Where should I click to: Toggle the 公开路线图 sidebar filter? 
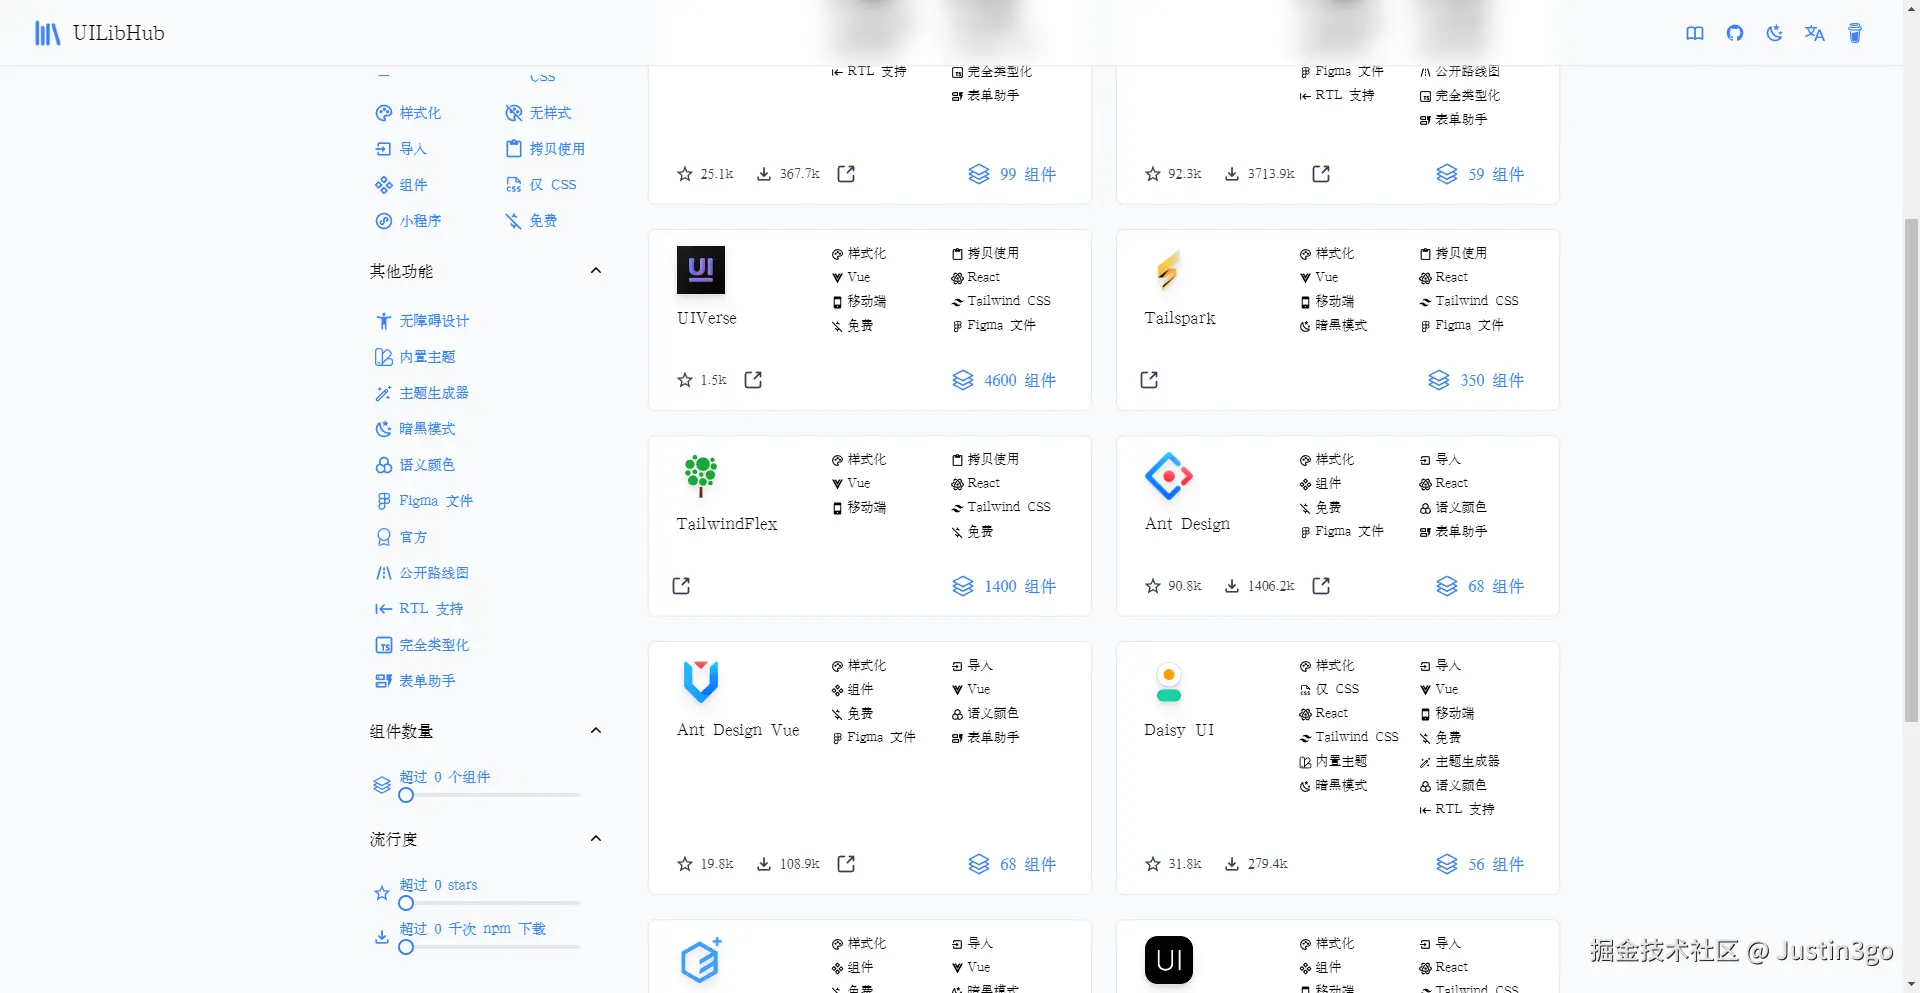click(x=422, y=573)
